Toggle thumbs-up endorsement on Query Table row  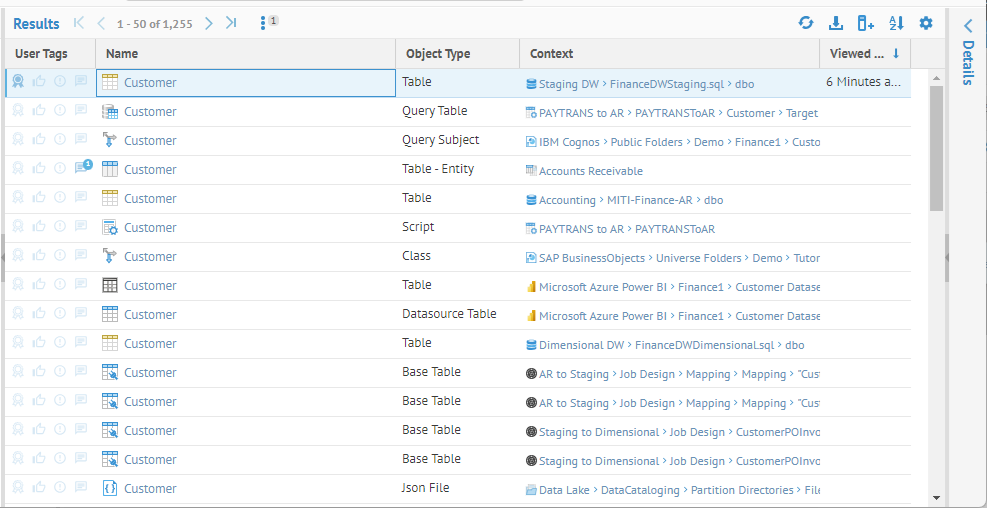pos(39,111)
